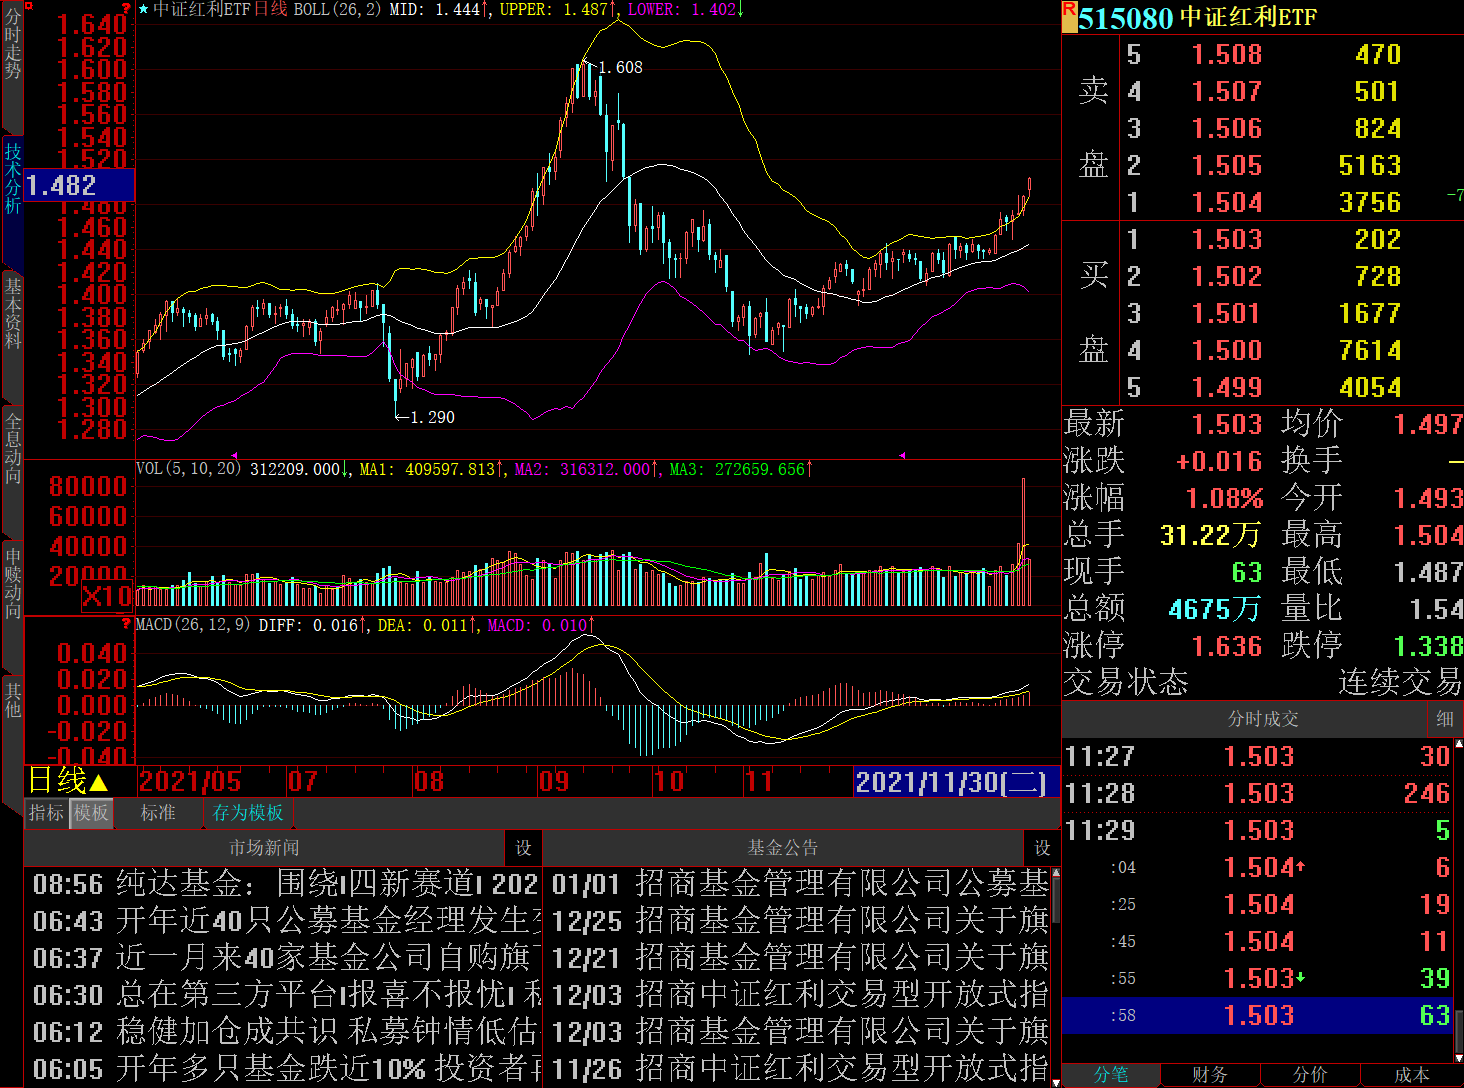Click sell level 1 price 1.504
1464x1088 pixels.
tap(1227, 203)
